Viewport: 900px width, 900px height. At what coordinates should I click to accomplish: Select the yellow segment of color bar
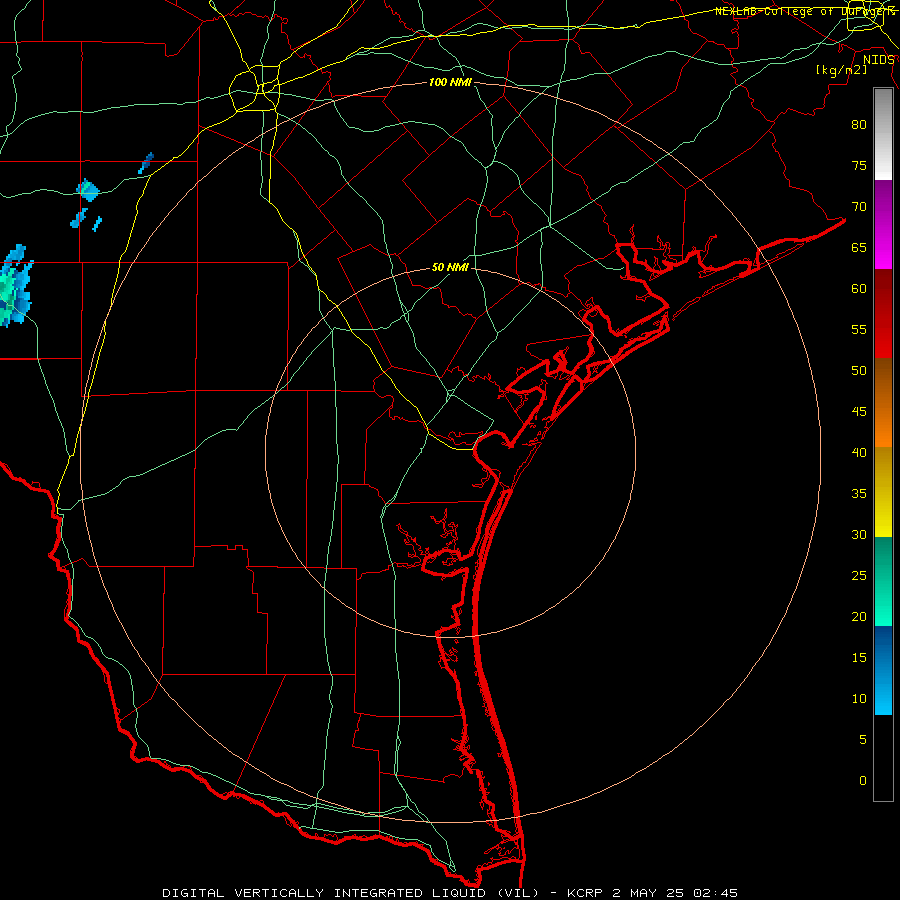(883, 492)
